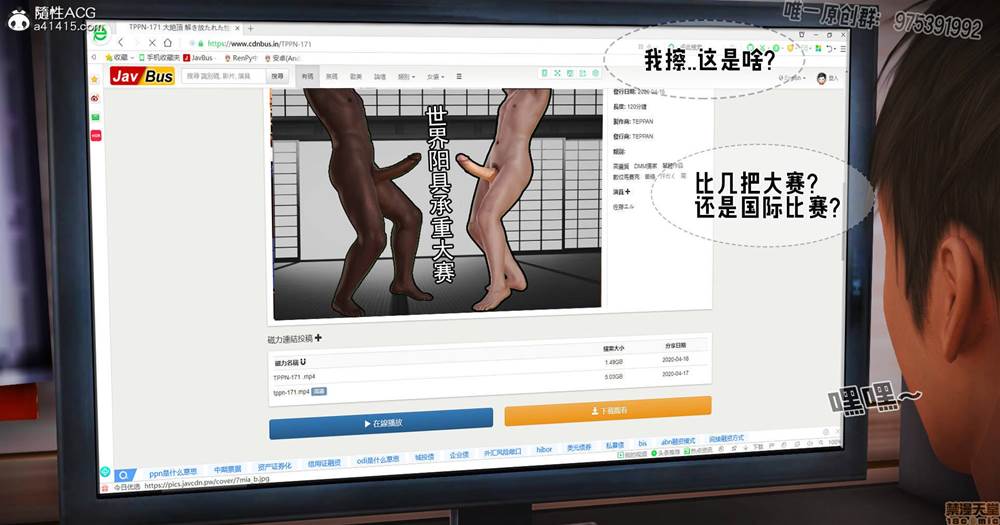The image size is (1000, 525).
Task: Click the stop loading X button
Action: coord(152,43)
